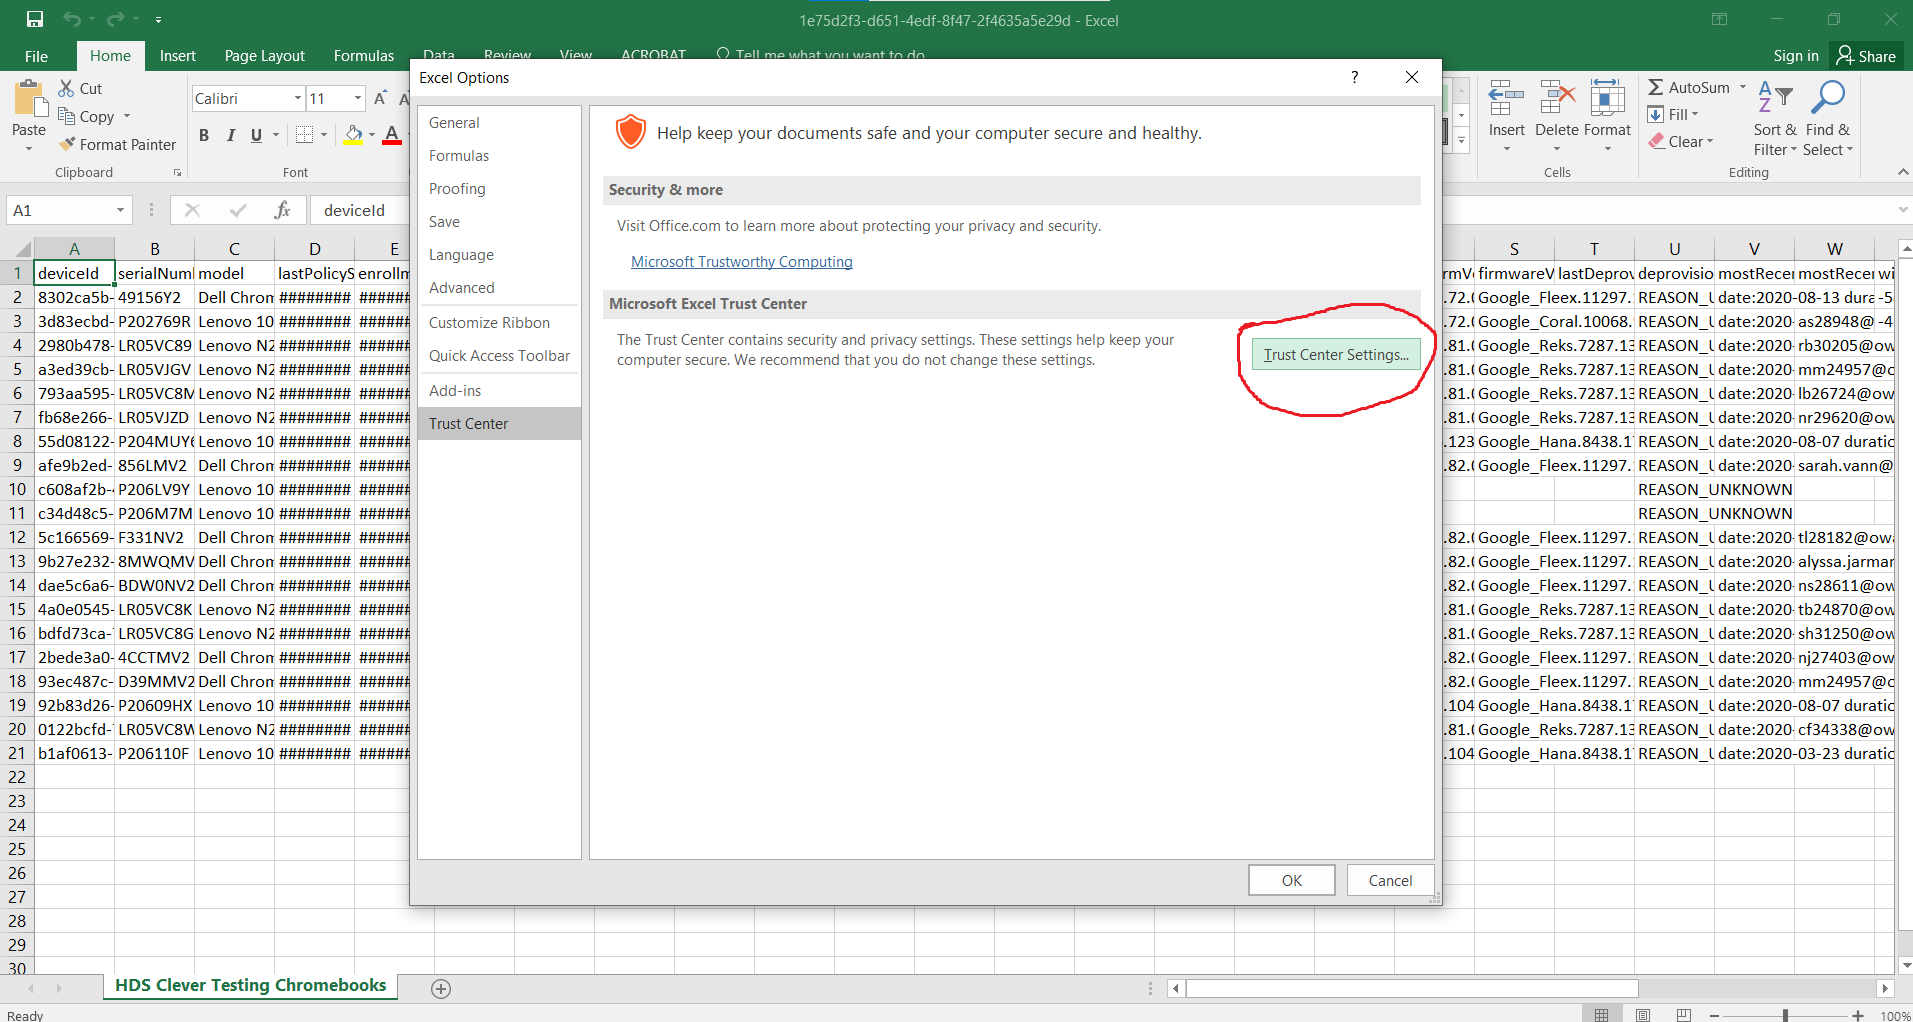This screenshot has width=1913, height=1022.
Task: Select Advanced in Excel Options
Action: coord(499,288)
